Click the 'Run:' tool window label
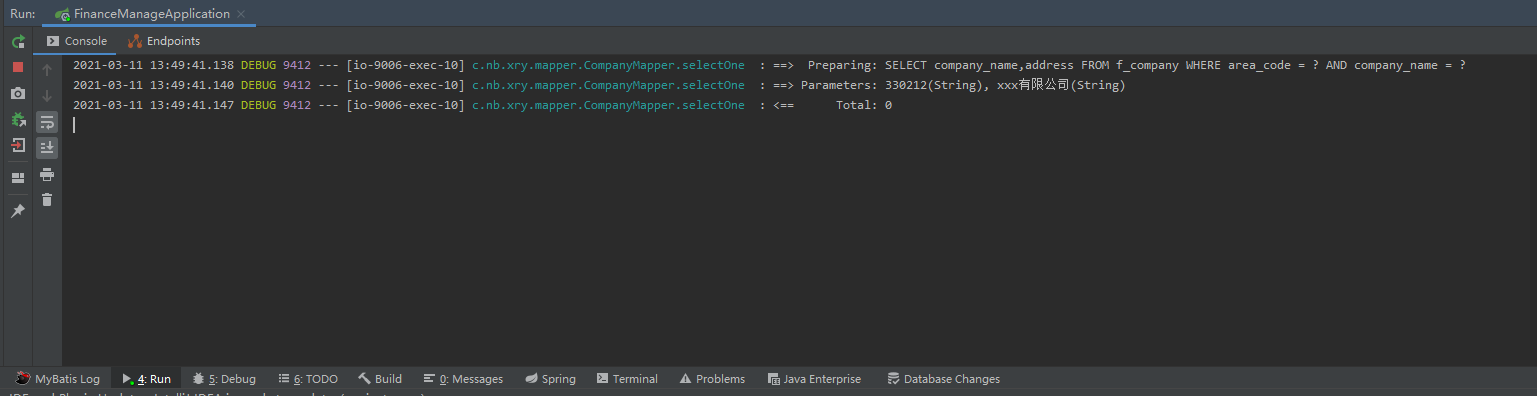This screenshot has width=1537, height=396. (23, 14)
